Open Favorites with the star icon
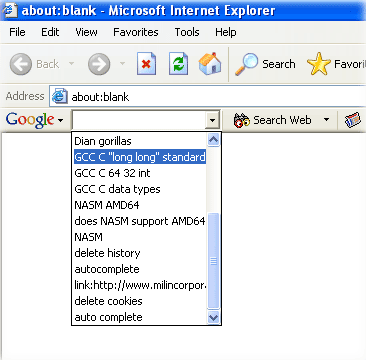Screen dimensions: 366x360 pos(319,64)
